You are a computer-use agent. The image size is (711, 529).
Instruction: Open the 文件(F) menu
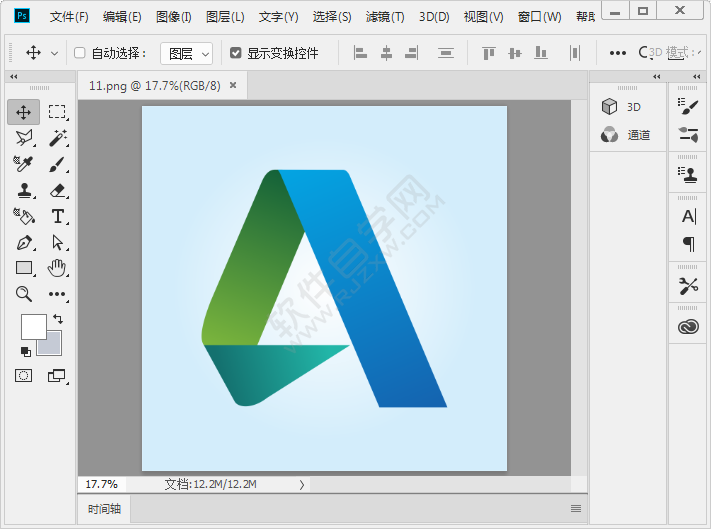click(69, 17)
